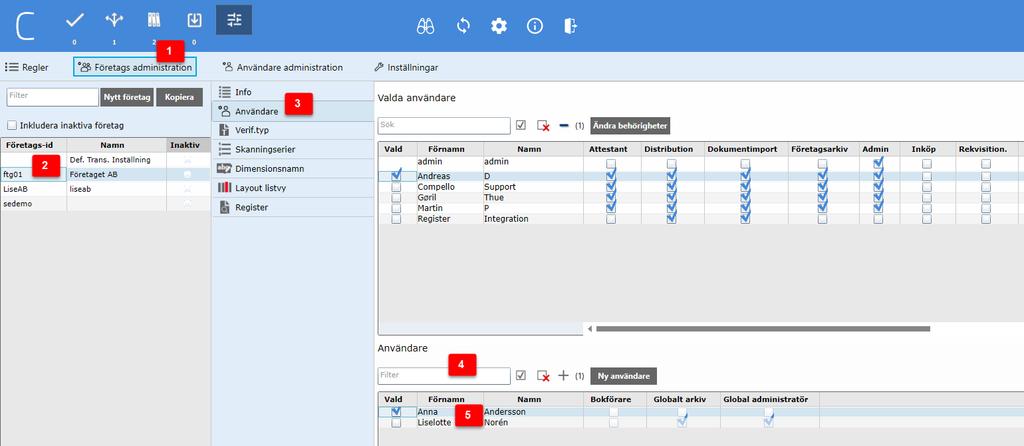1024x446 pixels.
Task: Select all icon beside Sök field
Action: point(520,125)
